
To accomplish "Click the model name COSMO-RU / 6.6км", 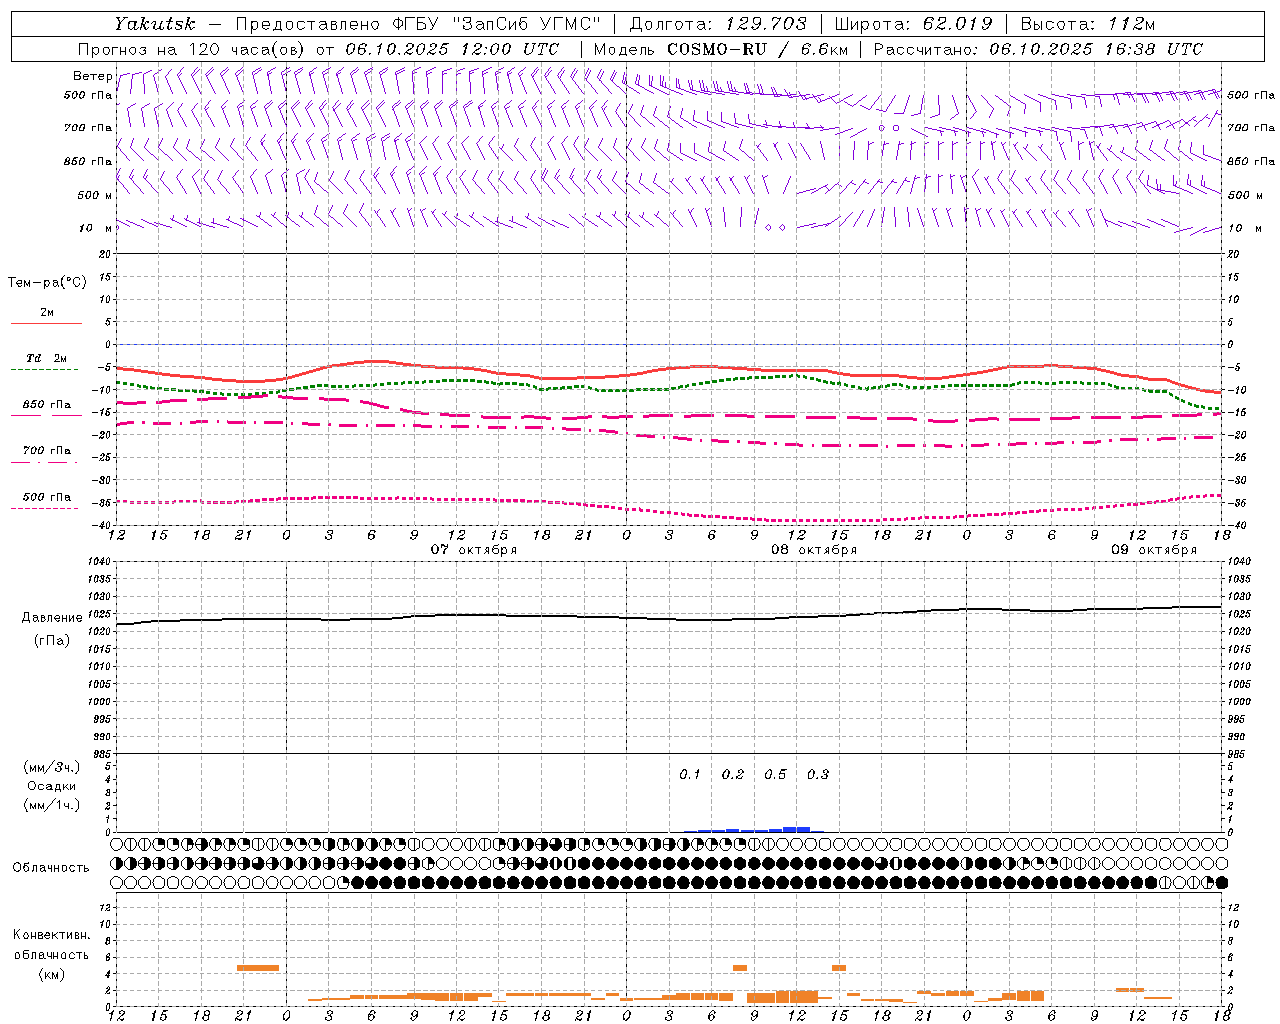I will [x=757, y=49].
